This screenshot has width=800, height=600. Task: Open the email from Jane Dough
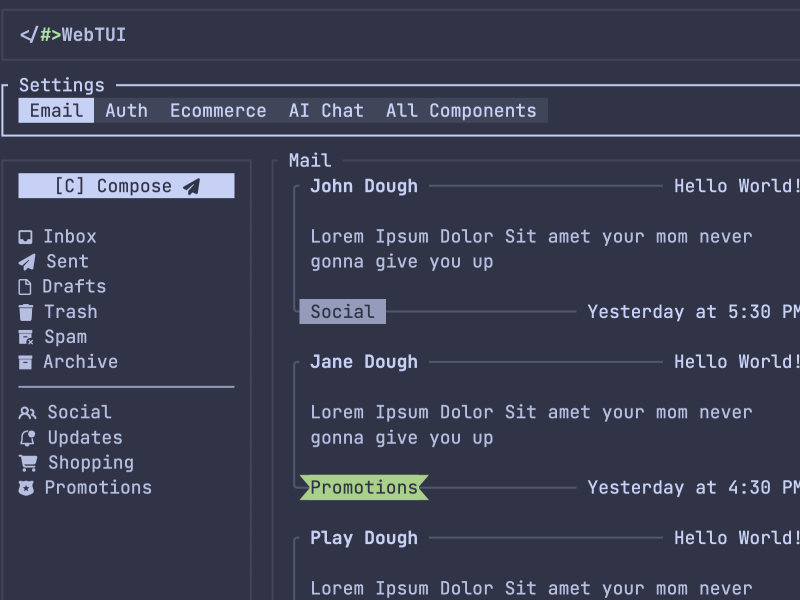(364, 362)
